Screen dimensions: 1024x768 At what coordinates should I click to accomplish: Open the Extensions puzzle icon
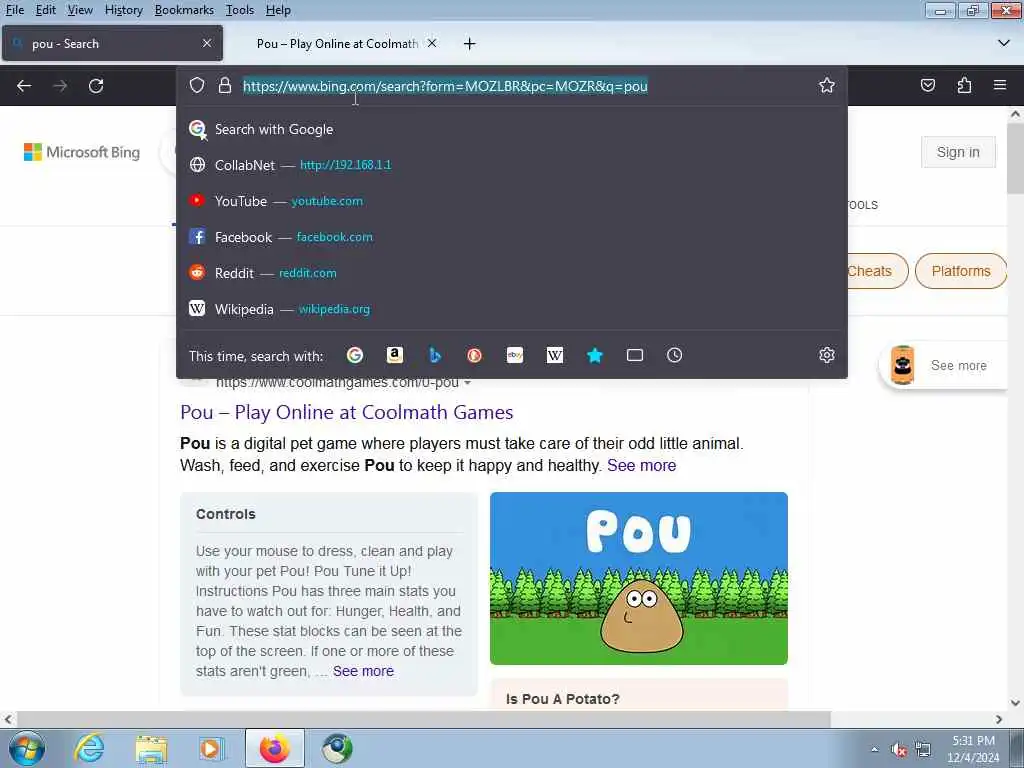tap(964, 86)
